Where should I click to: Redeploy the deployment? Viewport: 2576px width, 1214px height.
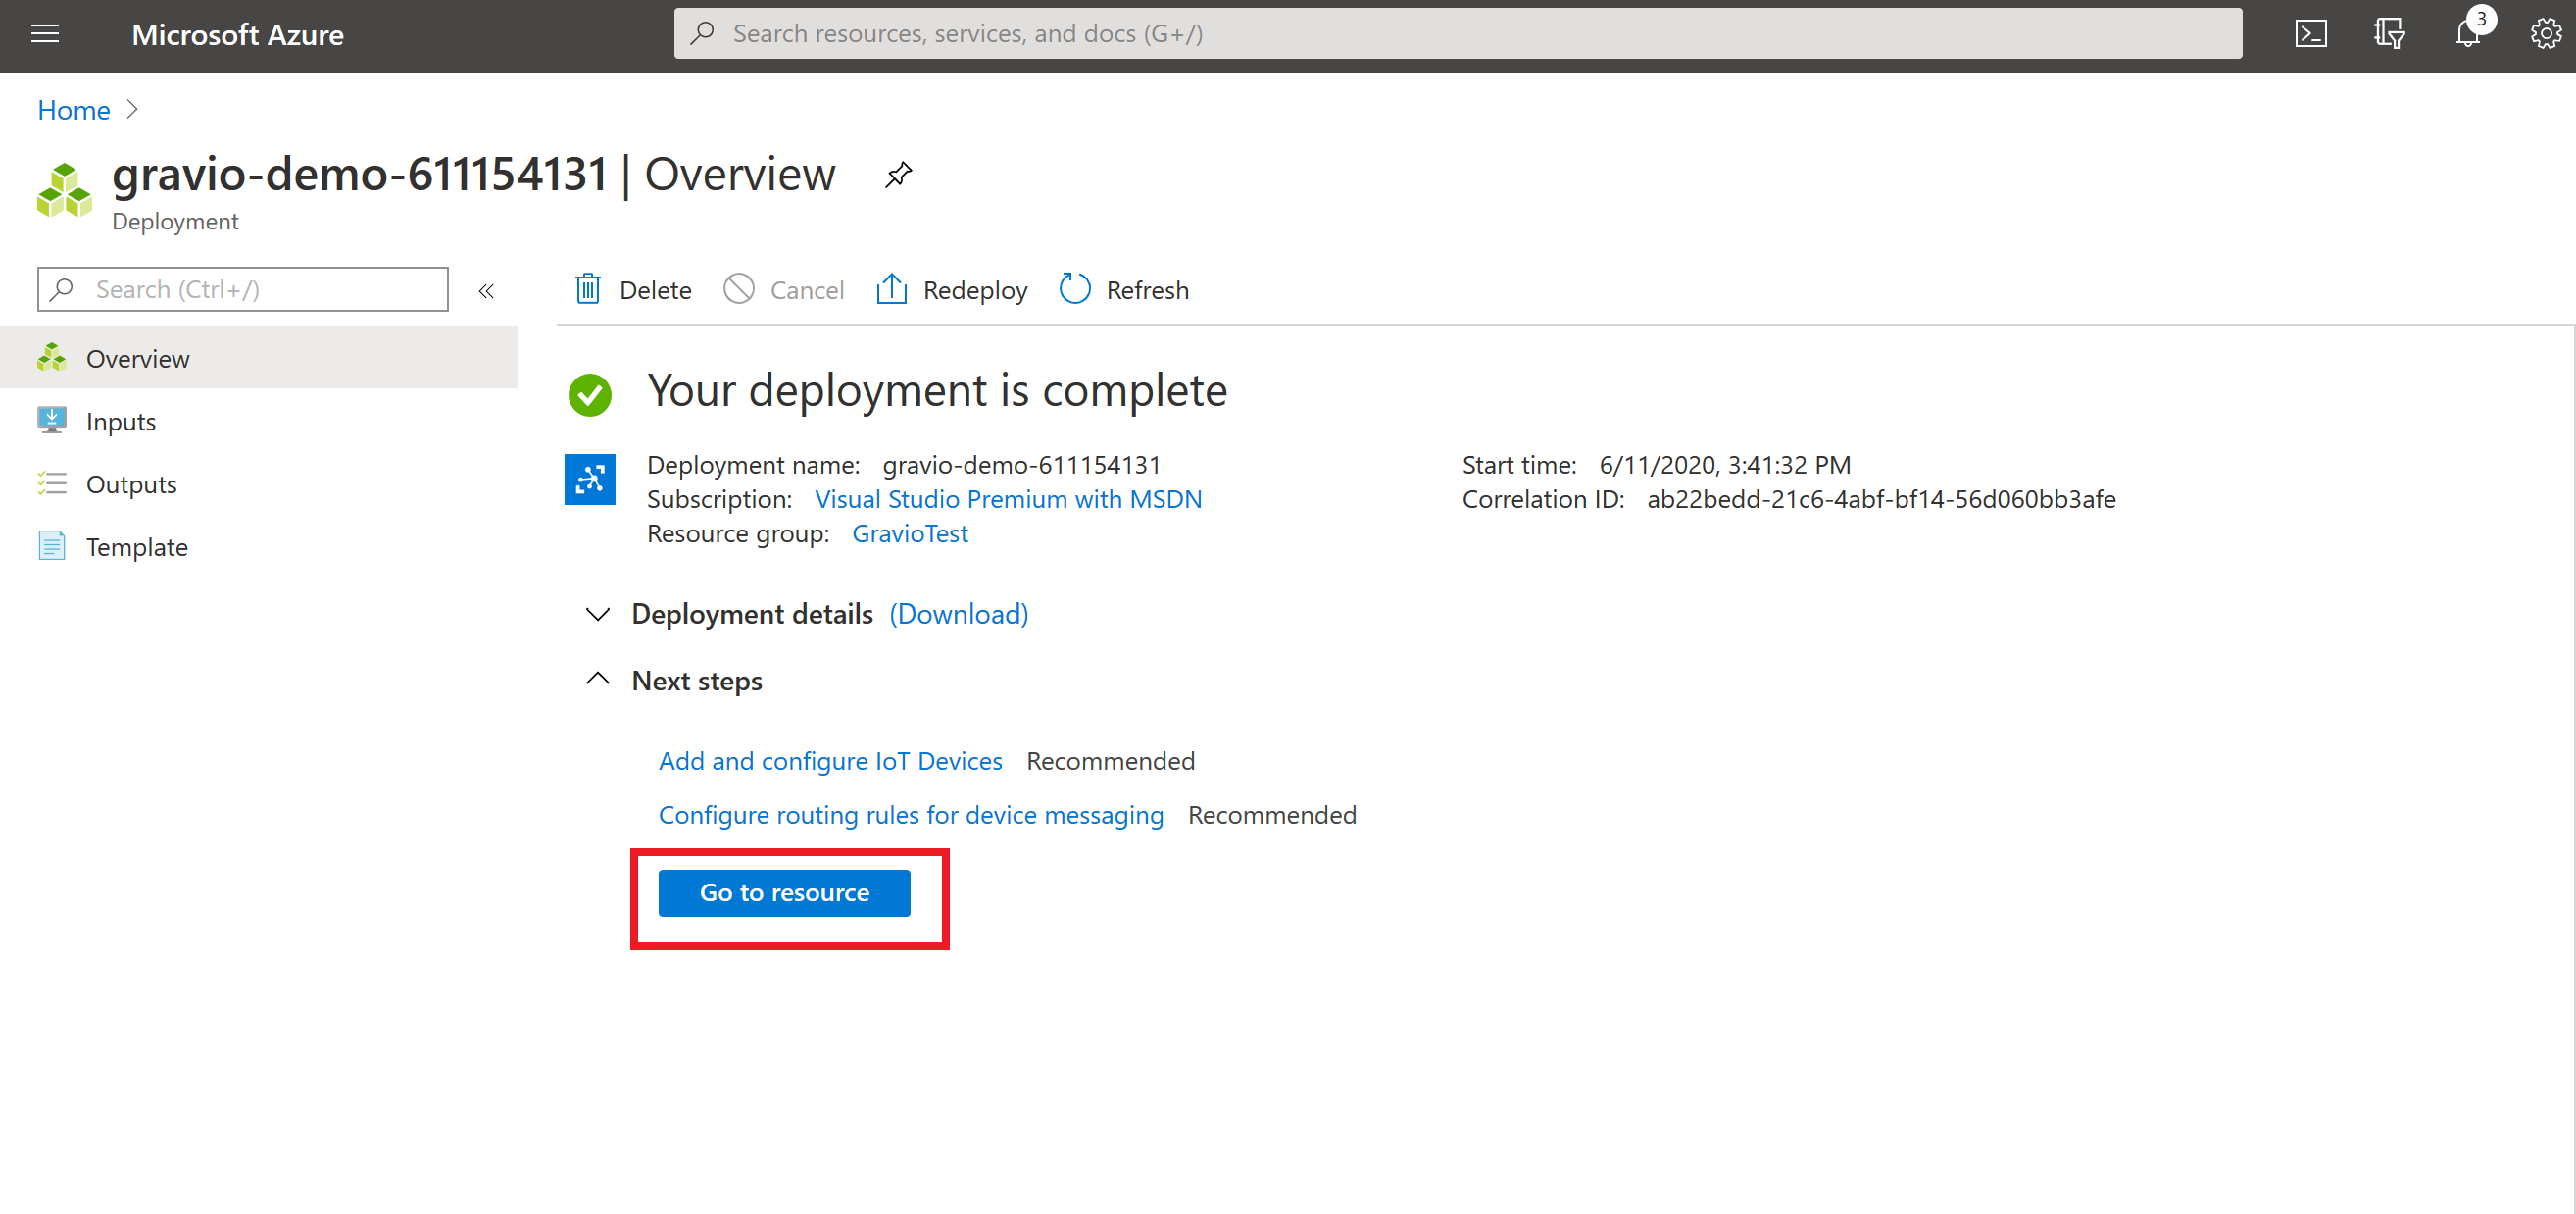[x=950, y=289]
